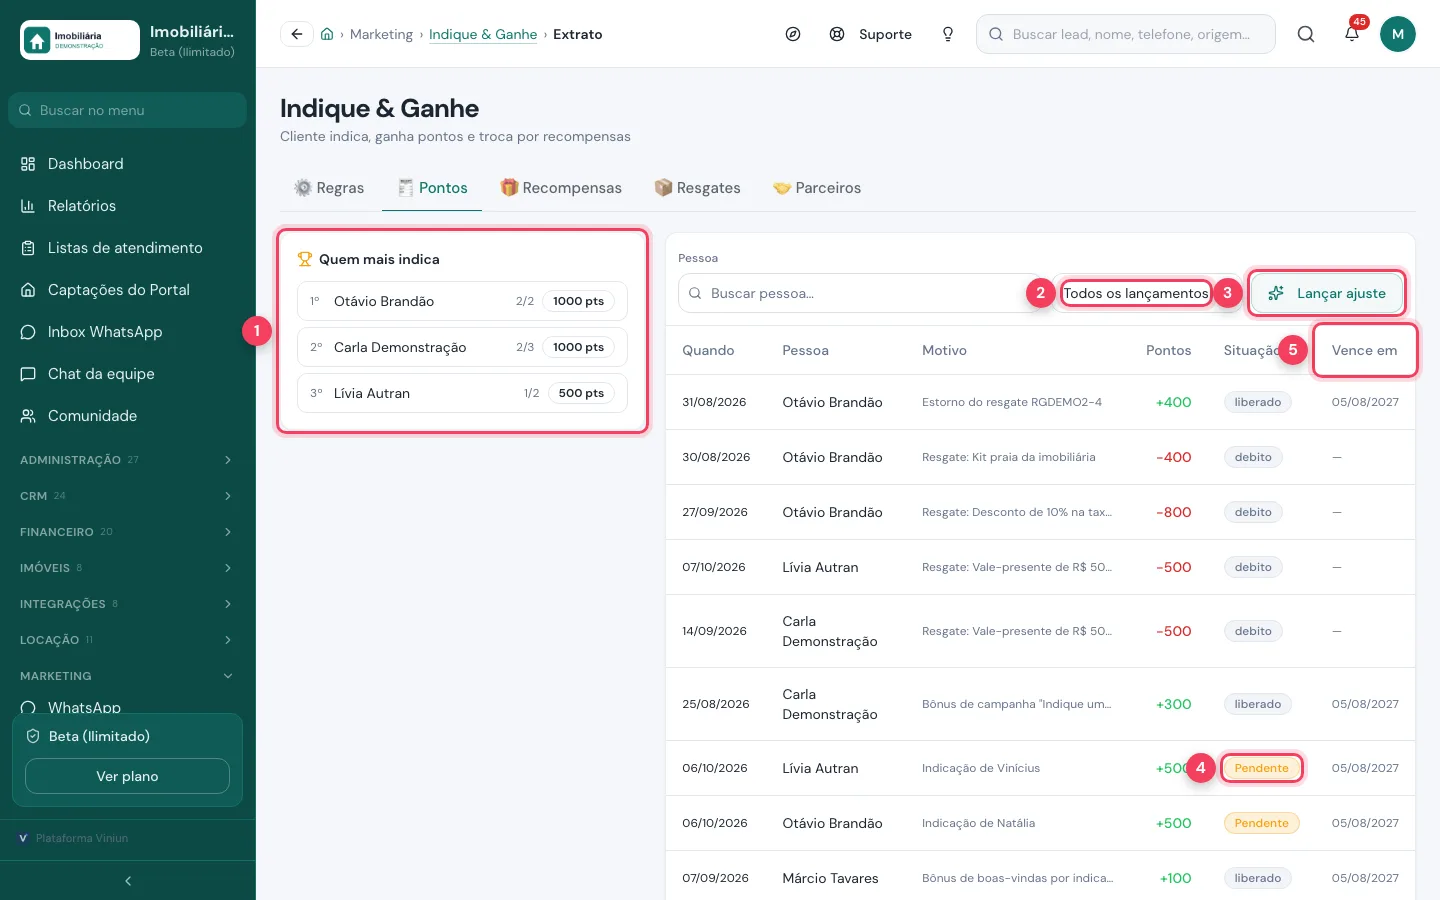Switch to the Recompensas tab
The image size is (1440, 900).
[561, 188]
